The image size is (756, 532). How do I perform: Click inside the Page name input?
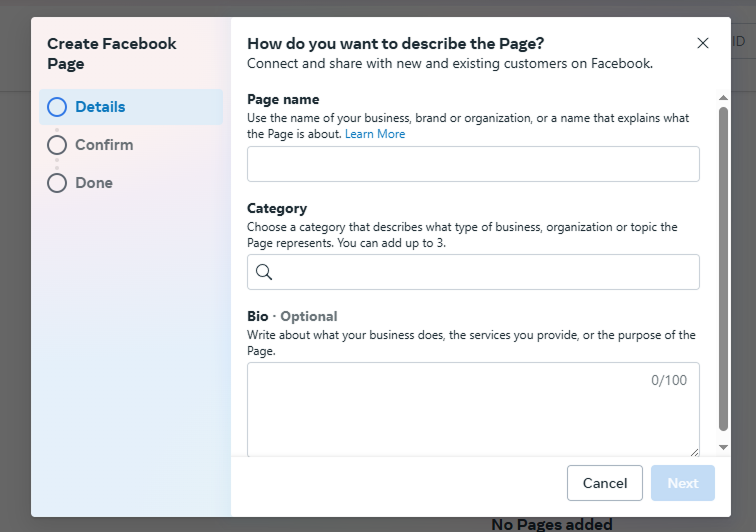click(473, 164)
